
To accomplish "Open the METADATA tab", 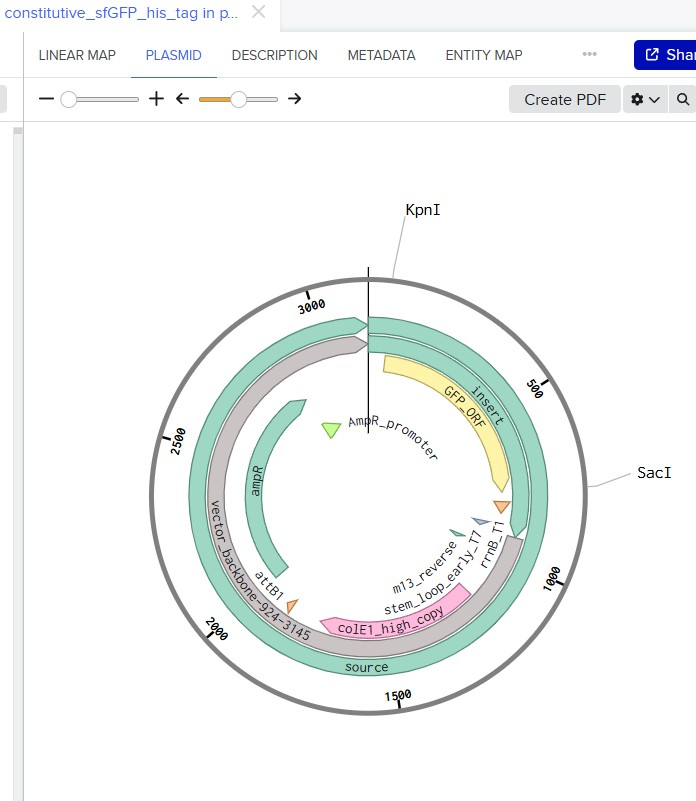I will 381,55.
